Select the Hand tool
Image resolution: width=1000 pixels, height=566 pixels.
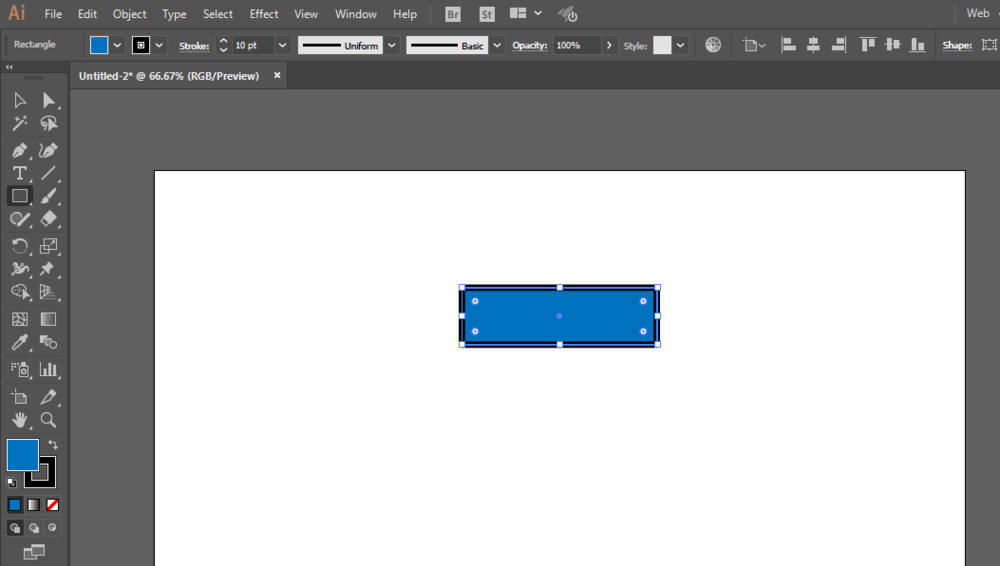pos(20,420)
